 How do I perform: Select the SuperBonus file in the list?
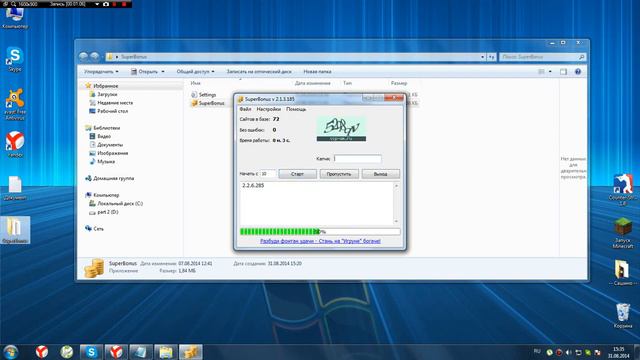point(208,103)
